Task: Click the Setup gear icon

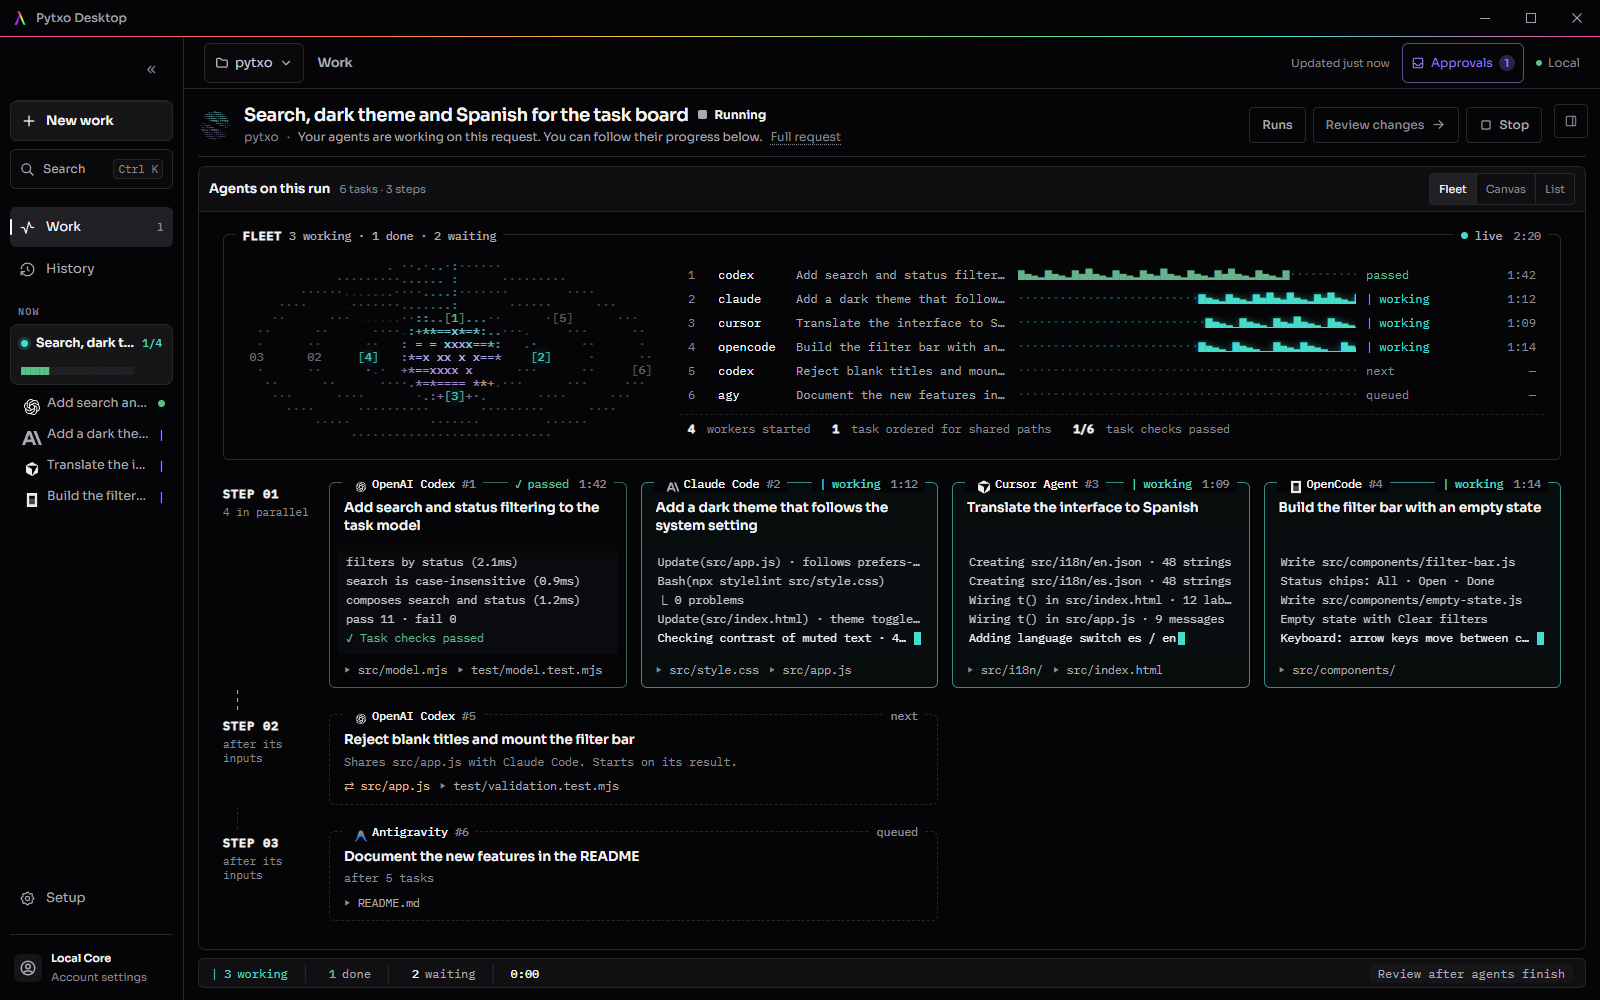Action: pyautogui.click(x=28, y=898)
